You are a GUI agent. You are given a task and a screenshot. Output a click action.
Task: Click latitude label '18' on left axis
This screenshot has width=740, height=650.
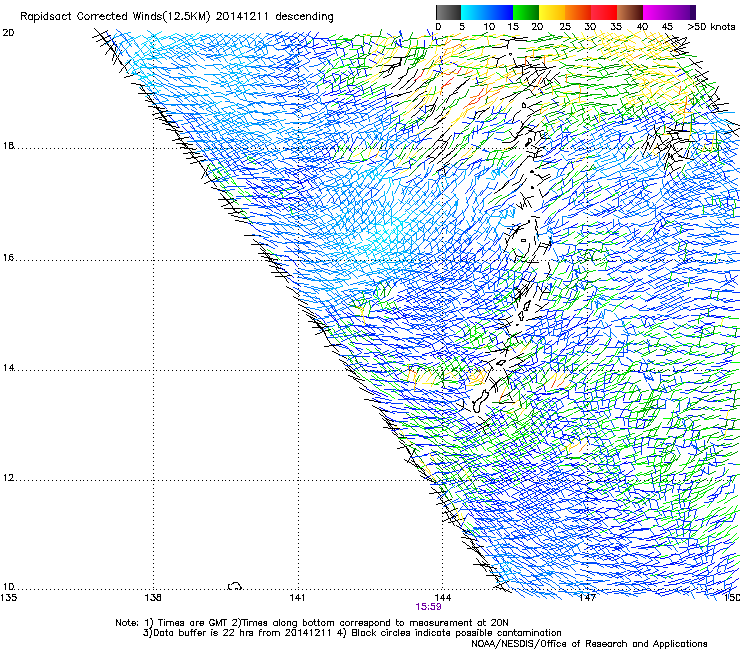tap(8, 145)
